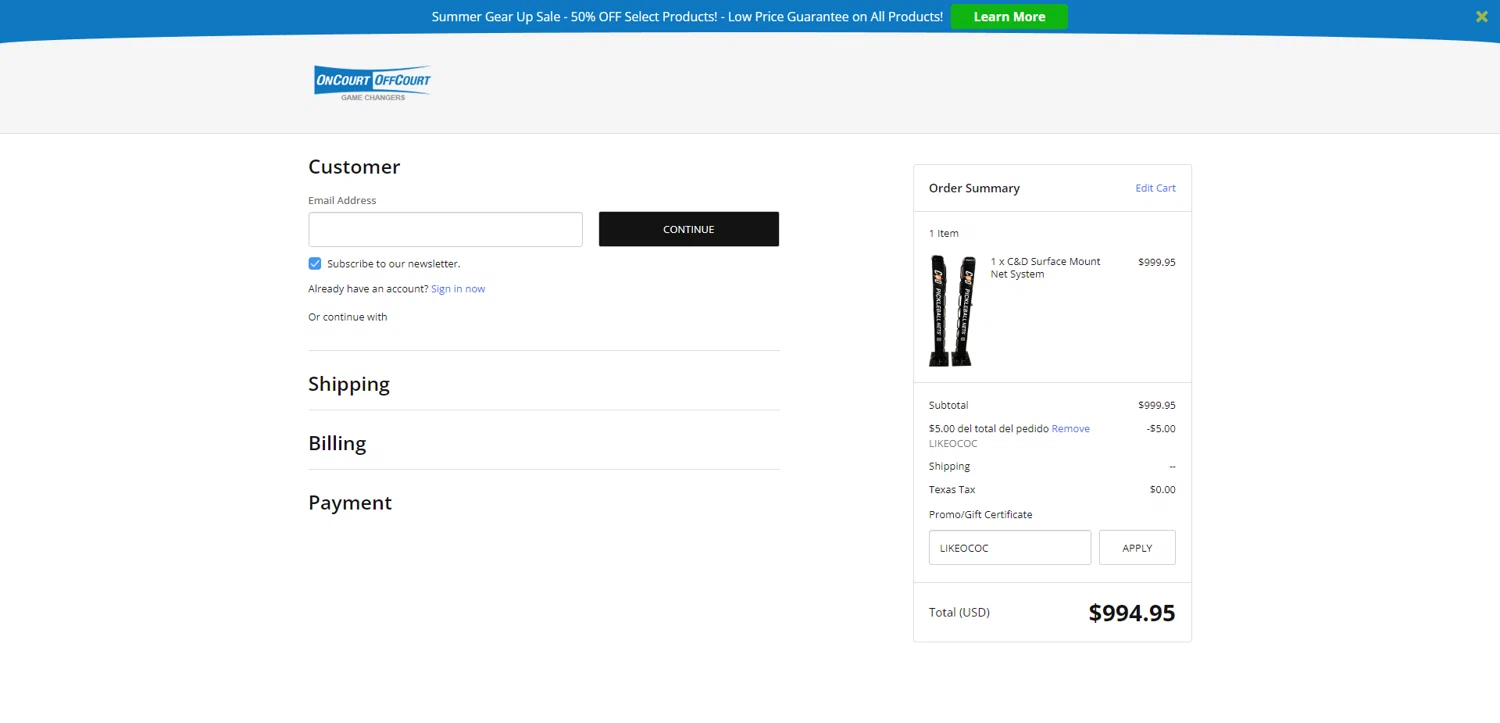Click the Order Summary title
Screen dimensions: 1500x723
click(974, 188)
